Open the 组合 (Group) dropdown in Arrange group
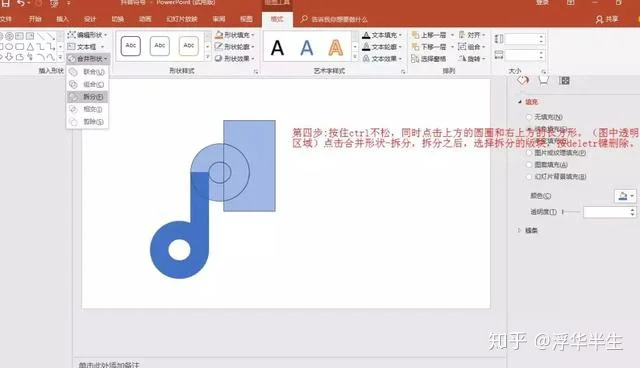The image size is (640, 368). [472, 47]
